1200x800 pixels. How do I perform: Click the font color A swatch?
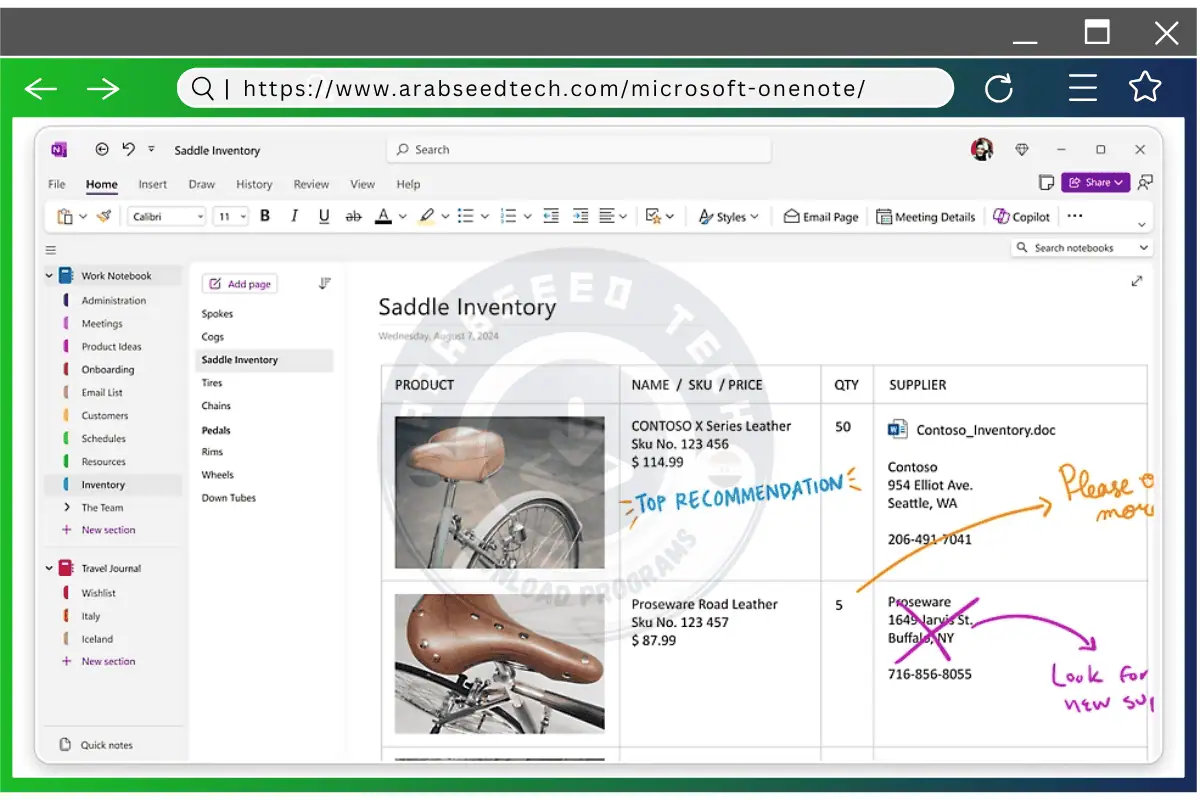pyautogui.click(x=382, y=216)
